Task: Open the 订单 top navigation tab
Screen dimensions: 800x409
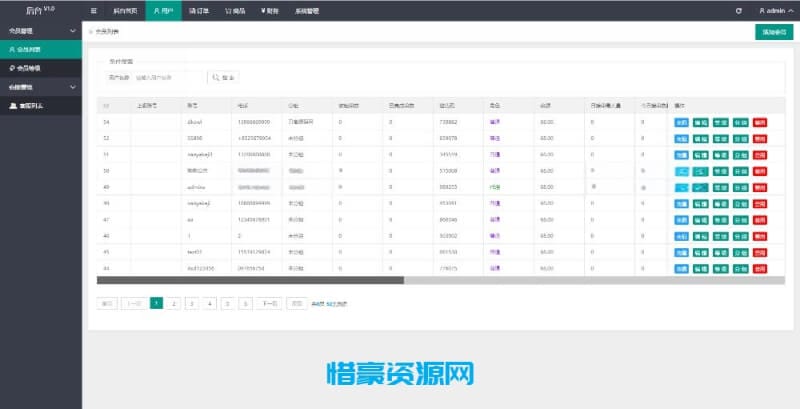Action: coord(199,11)
